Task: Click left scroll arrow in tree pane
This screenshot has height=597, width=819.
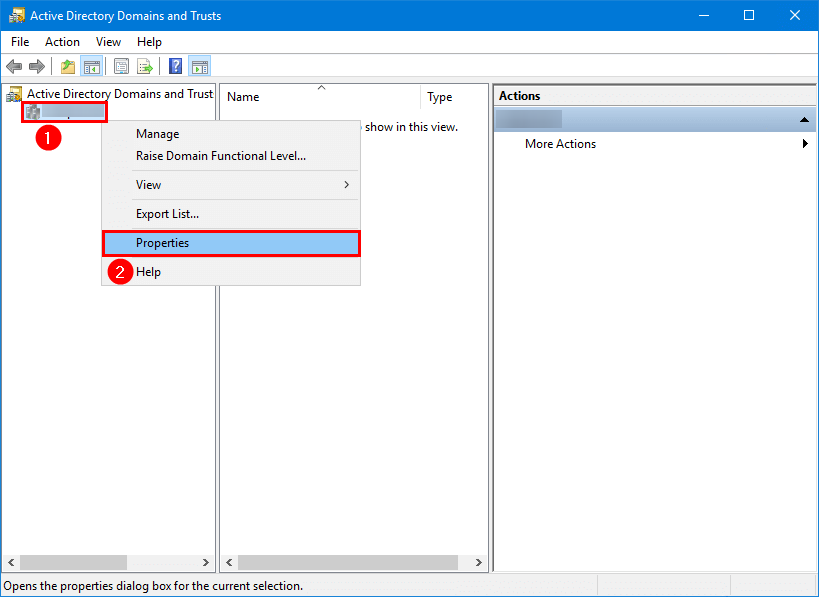Action: [11, 563]
